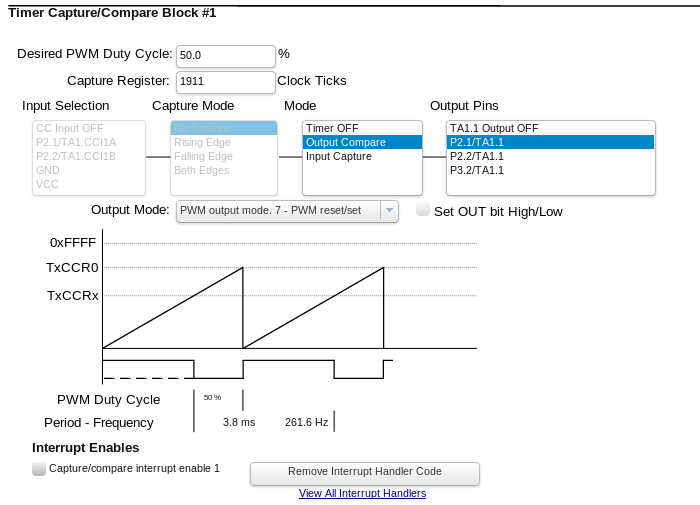Open the Output Mode dropdown arrow
The width and height of the screenshot is (700, 505).
(389, 211)
